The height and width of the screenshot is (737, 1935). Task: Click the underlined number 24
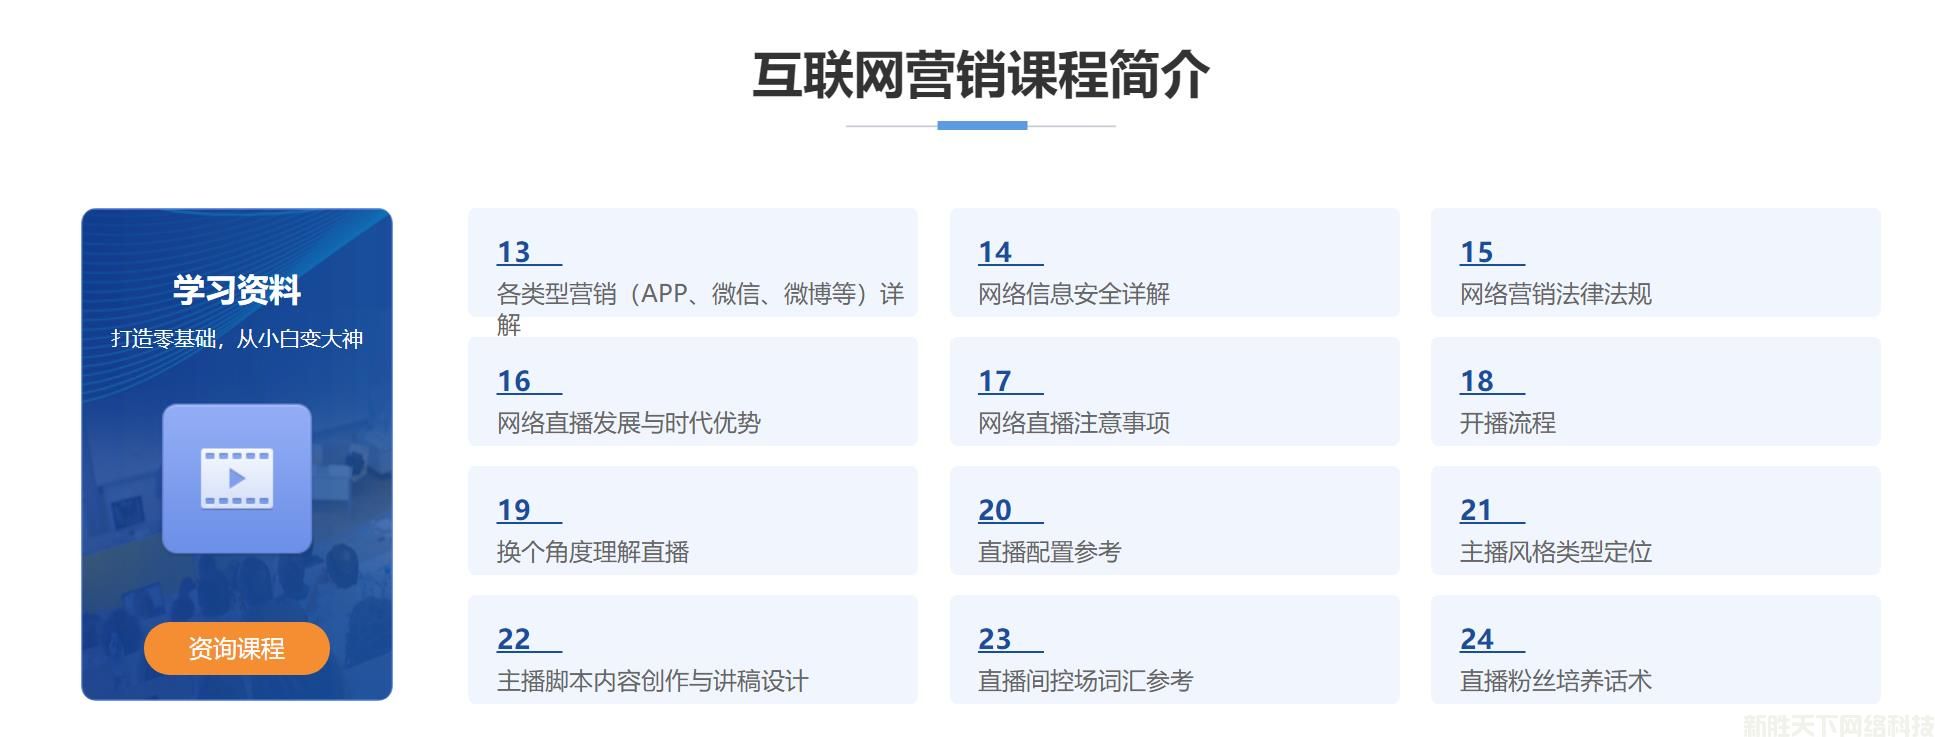(x=1476, y=639)
